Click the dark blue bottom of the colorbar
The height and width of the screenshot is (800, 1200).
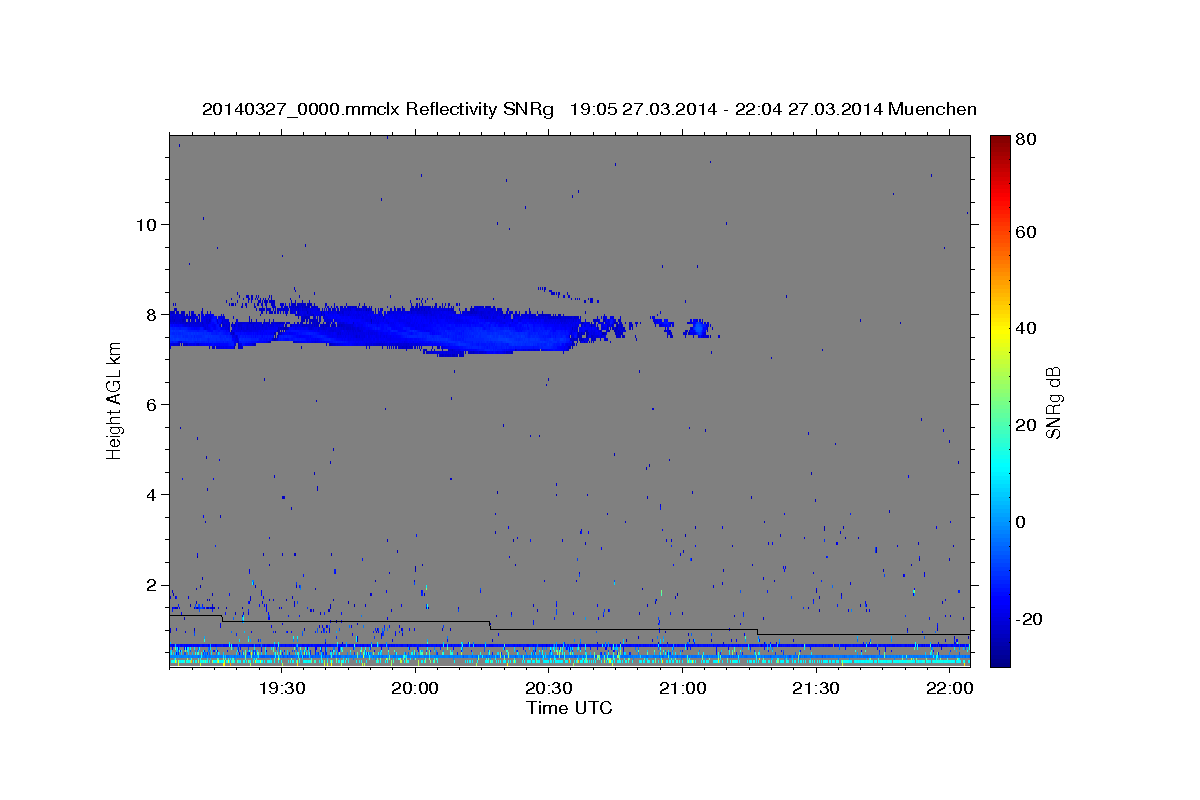coord(1000,655)
